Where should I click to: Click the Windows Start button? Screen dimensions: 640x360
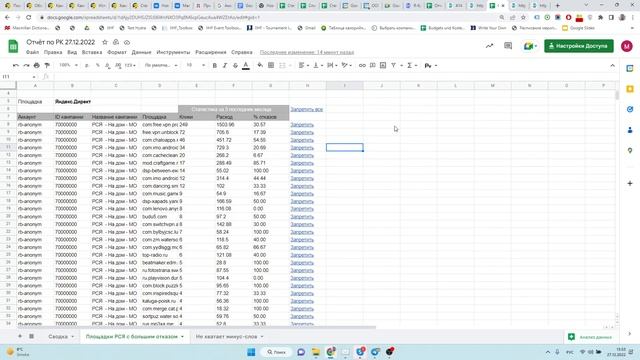tap(251, 352)
